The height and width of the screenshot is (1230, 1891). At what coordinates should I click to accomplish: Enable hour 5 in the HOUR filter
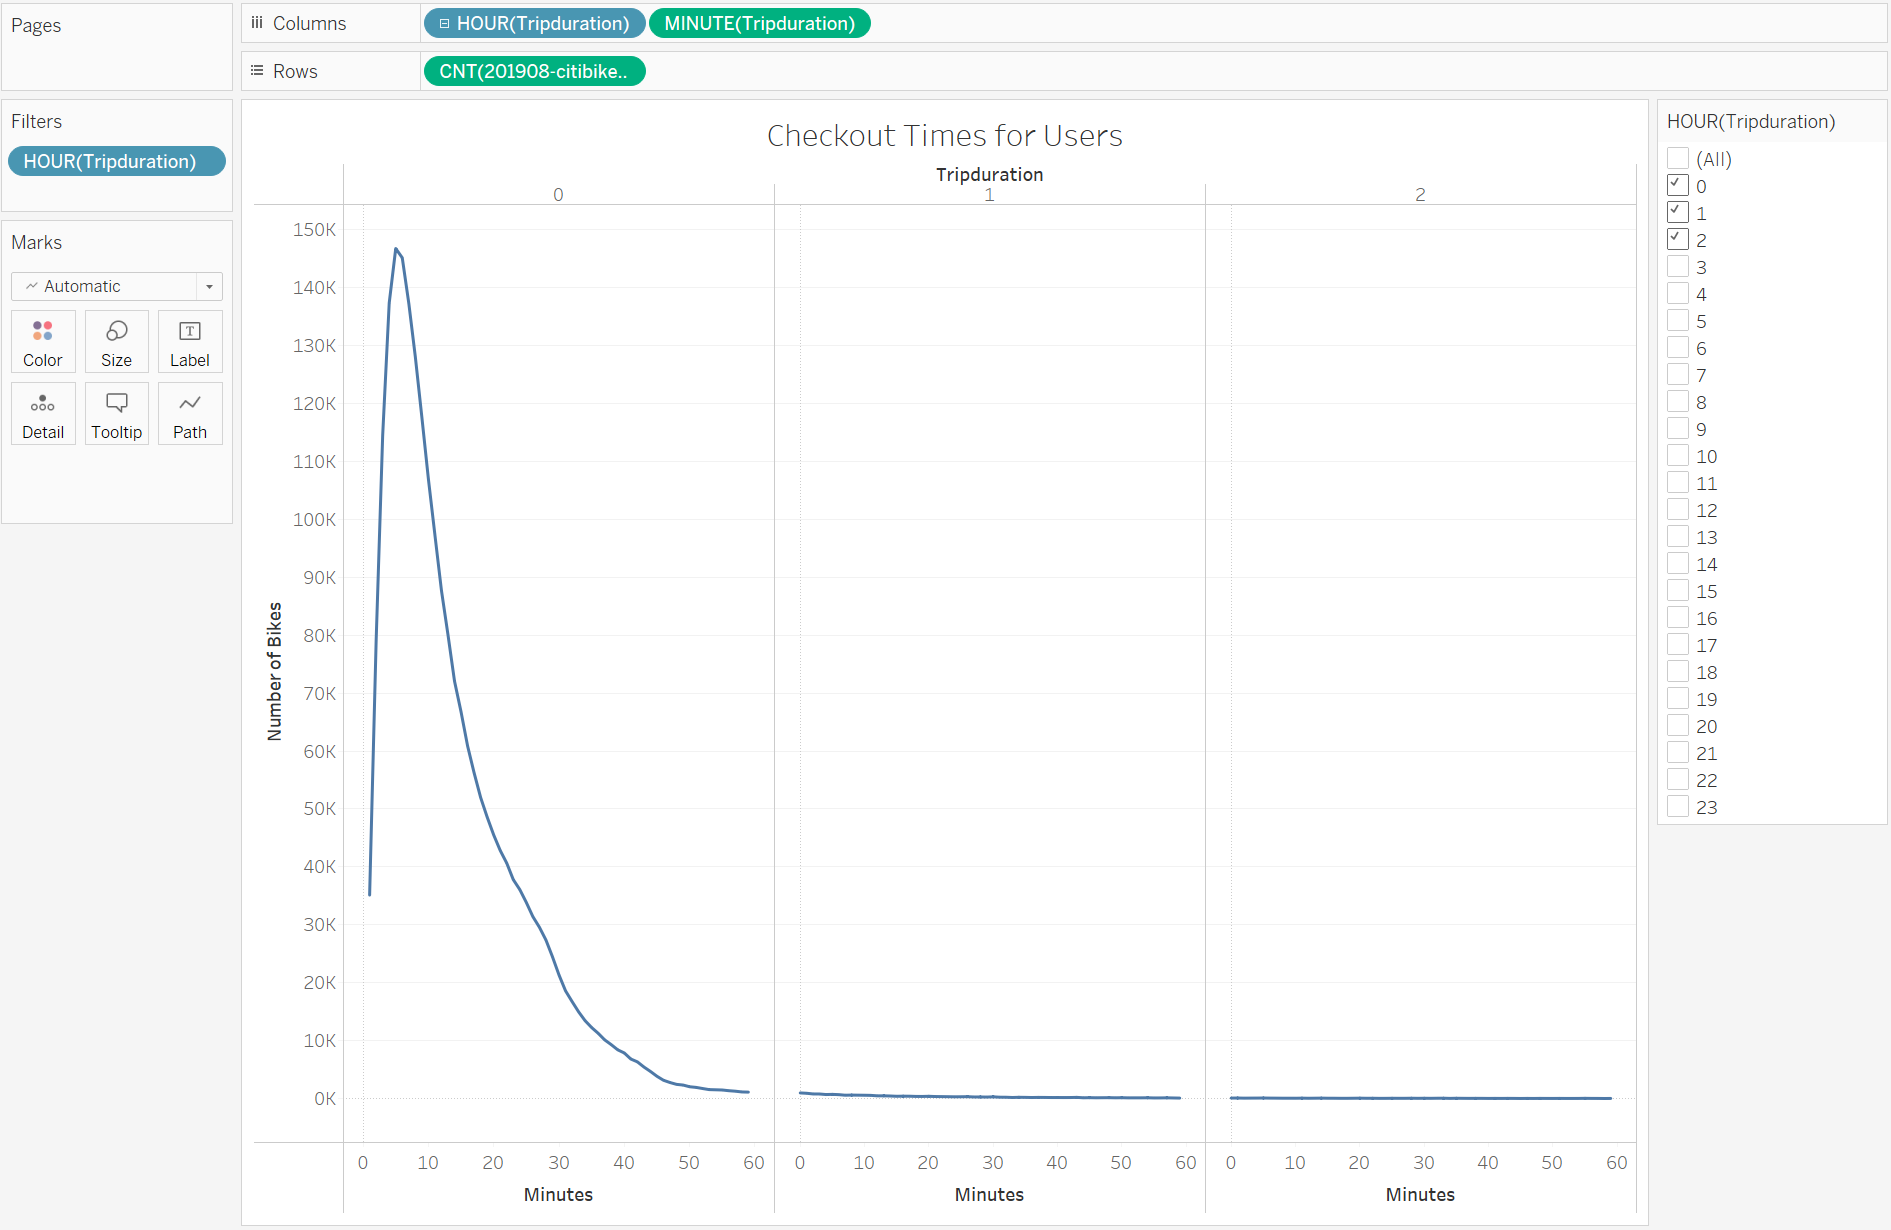click(1678, 320)
